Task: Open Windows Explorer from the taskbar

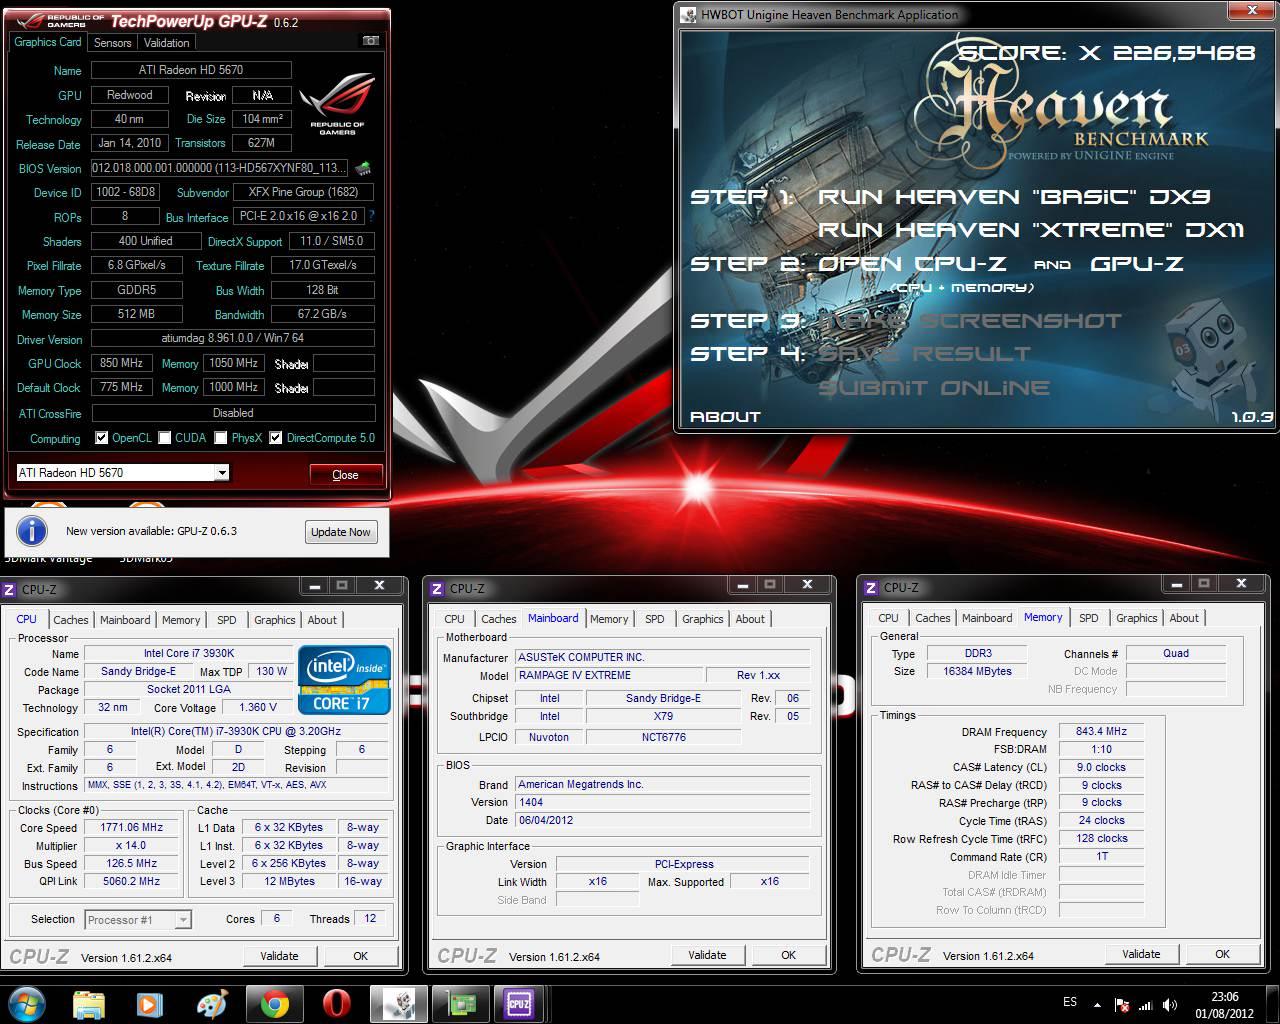Action: point(89,1003)
